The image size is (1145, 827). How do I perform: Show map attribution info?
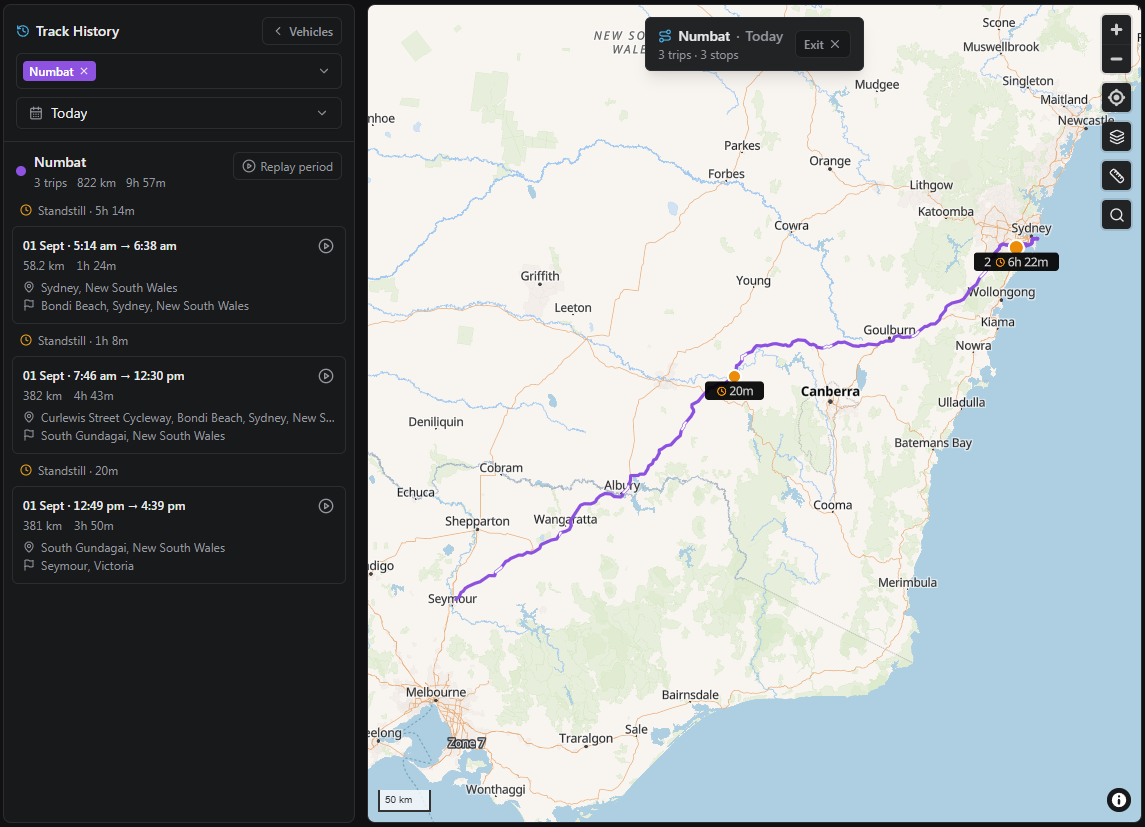[x=1118, y=800]
